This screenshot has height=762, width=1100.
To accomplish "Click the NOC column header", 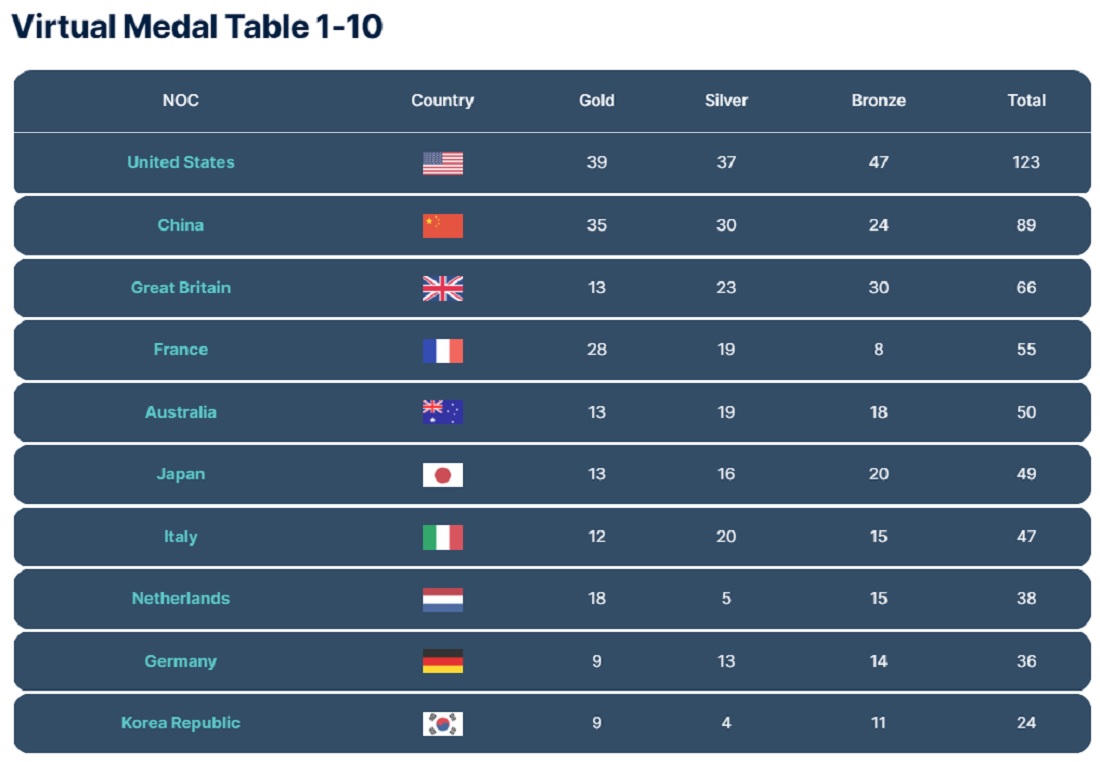I will click(181, 100).
